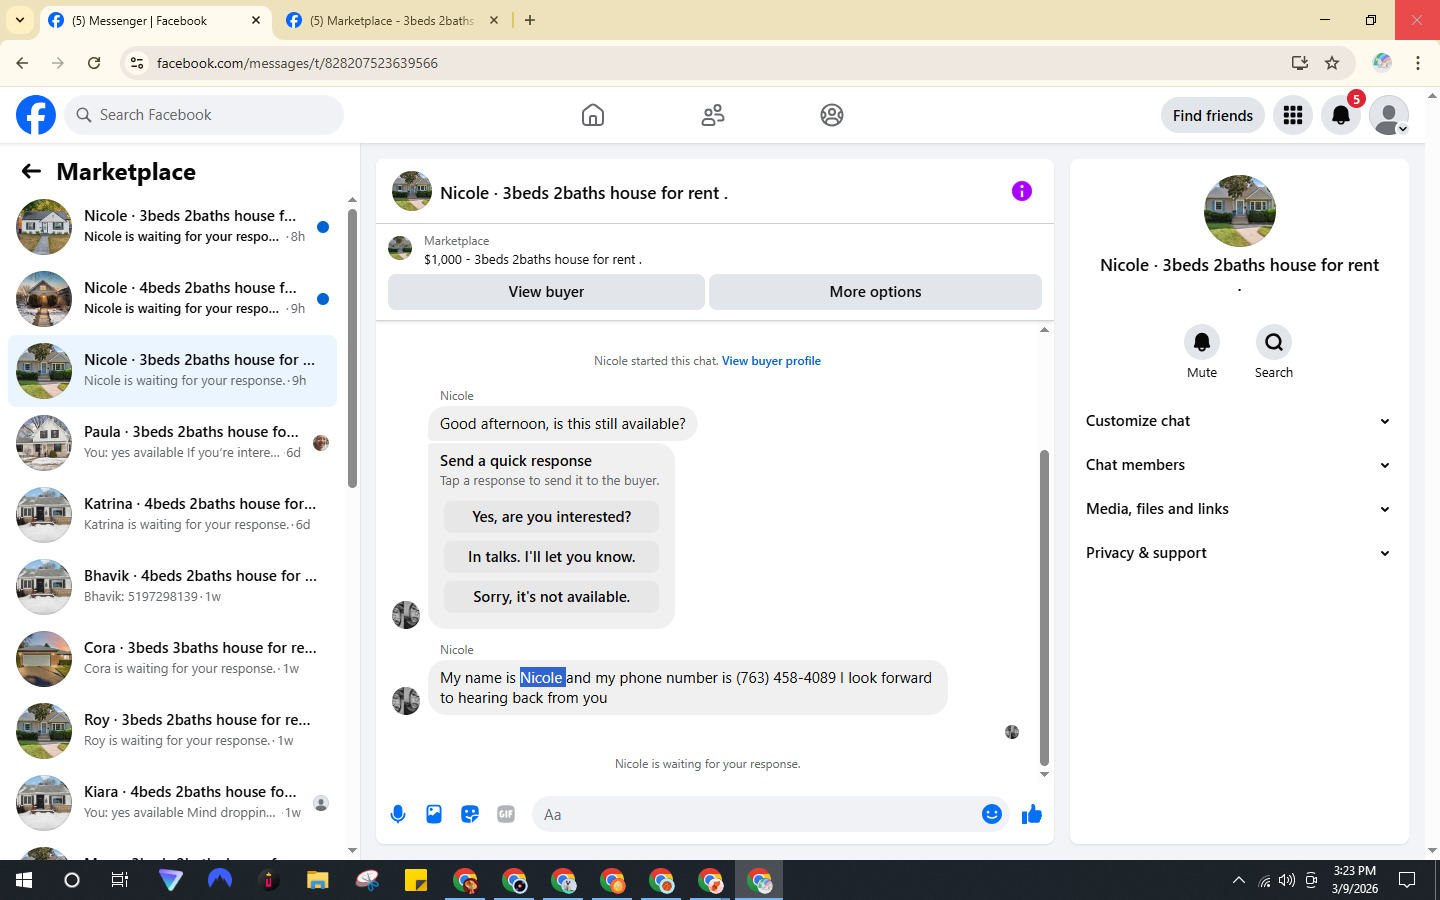1440x900 pixels.
Task: Switch to Messenger | Facebook tab
Action: (155, 20)
